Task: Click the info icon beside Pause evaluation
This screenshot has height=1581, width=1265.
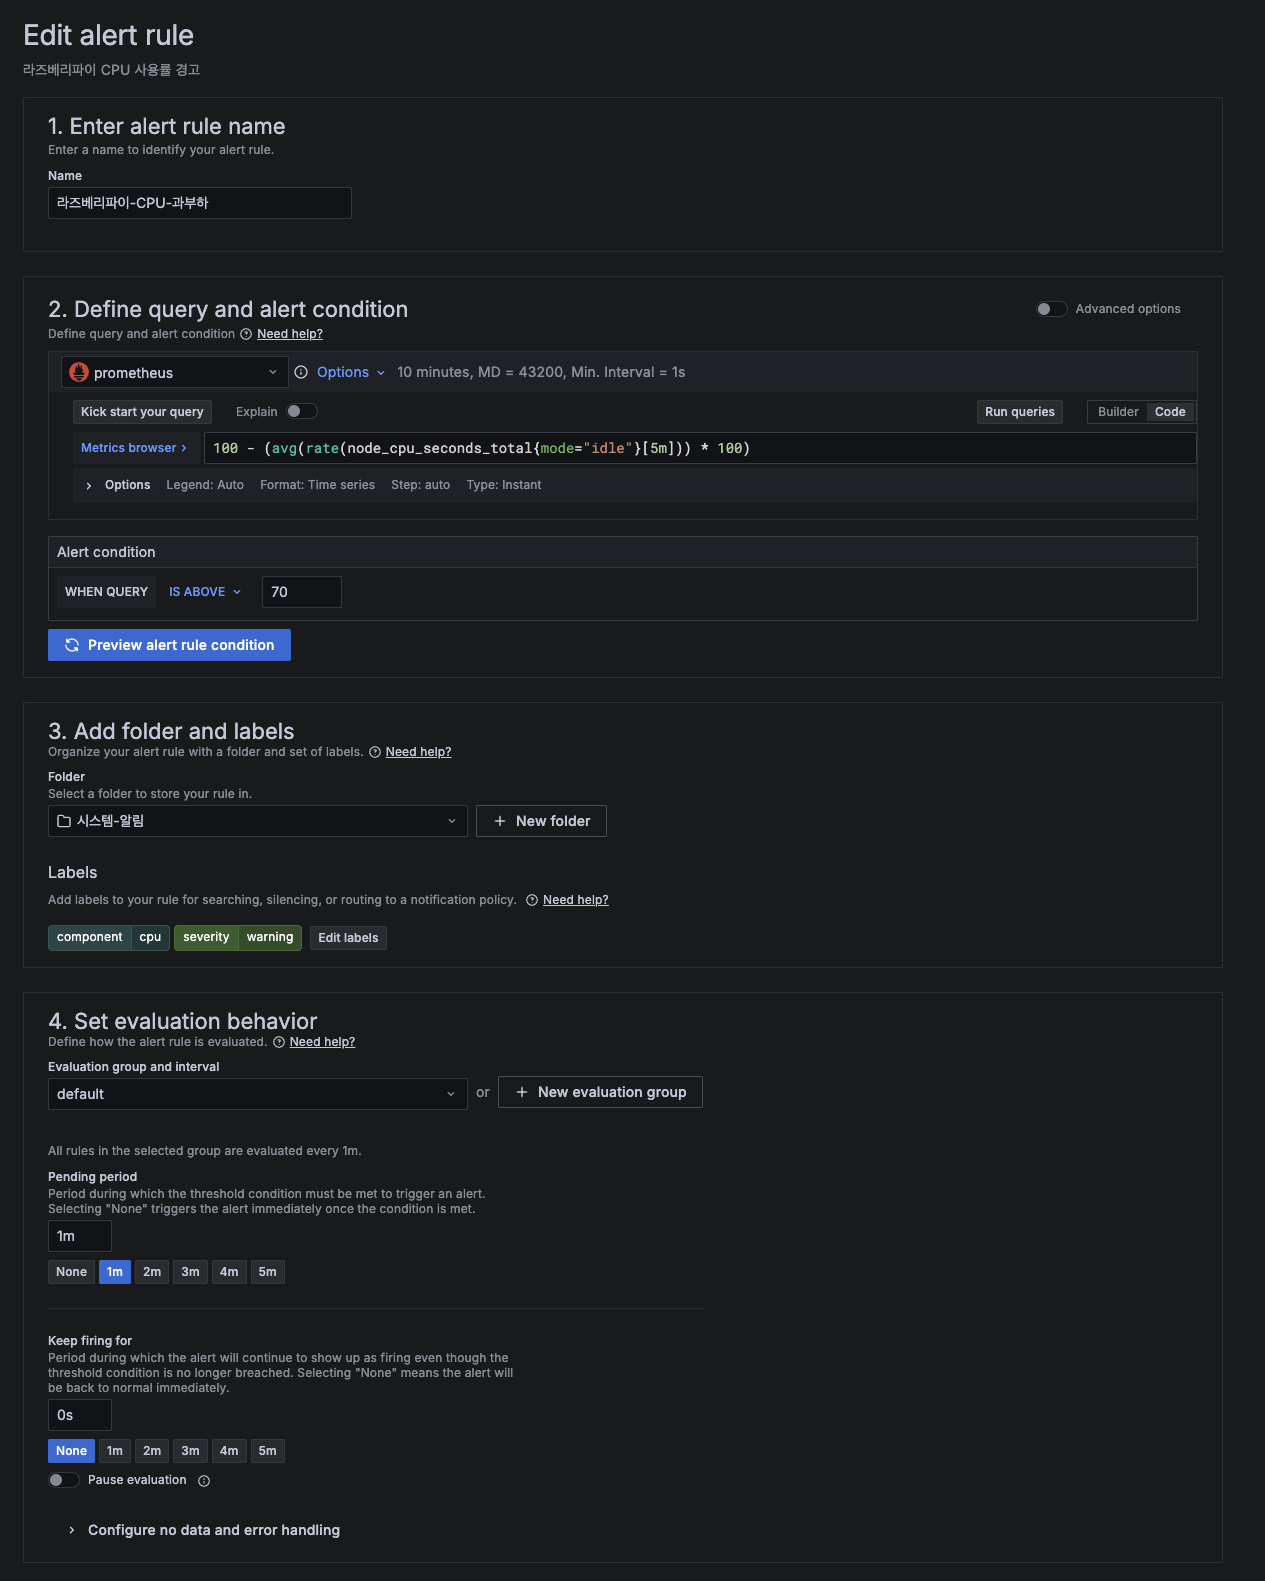Action: pos(204,1481)
